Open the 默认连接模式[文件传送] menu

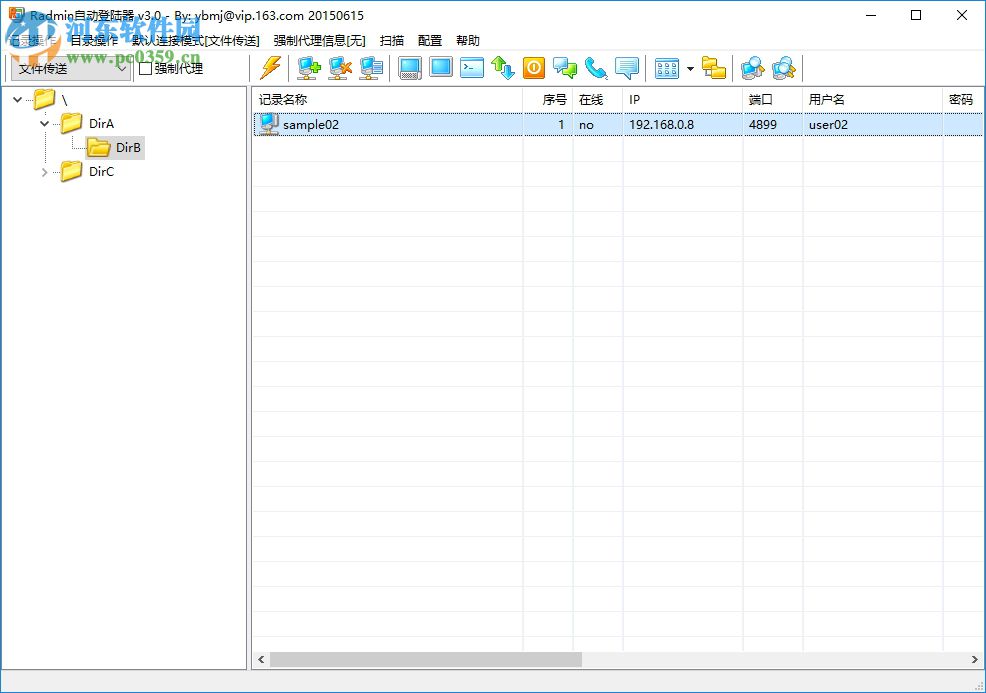point(196,40)
